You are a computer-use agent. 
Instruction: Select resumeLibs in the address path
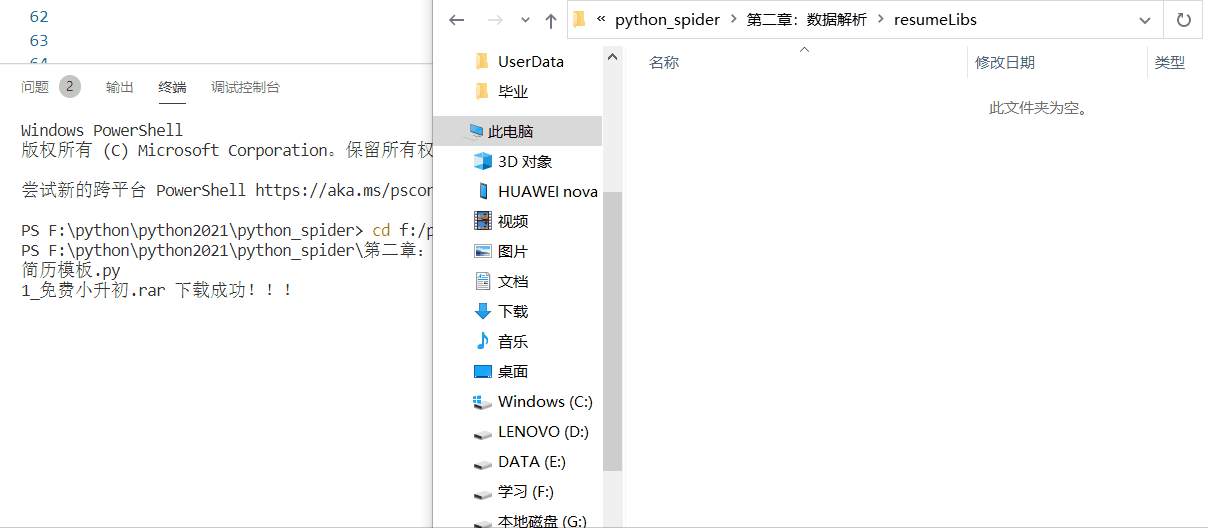[935, 20]
